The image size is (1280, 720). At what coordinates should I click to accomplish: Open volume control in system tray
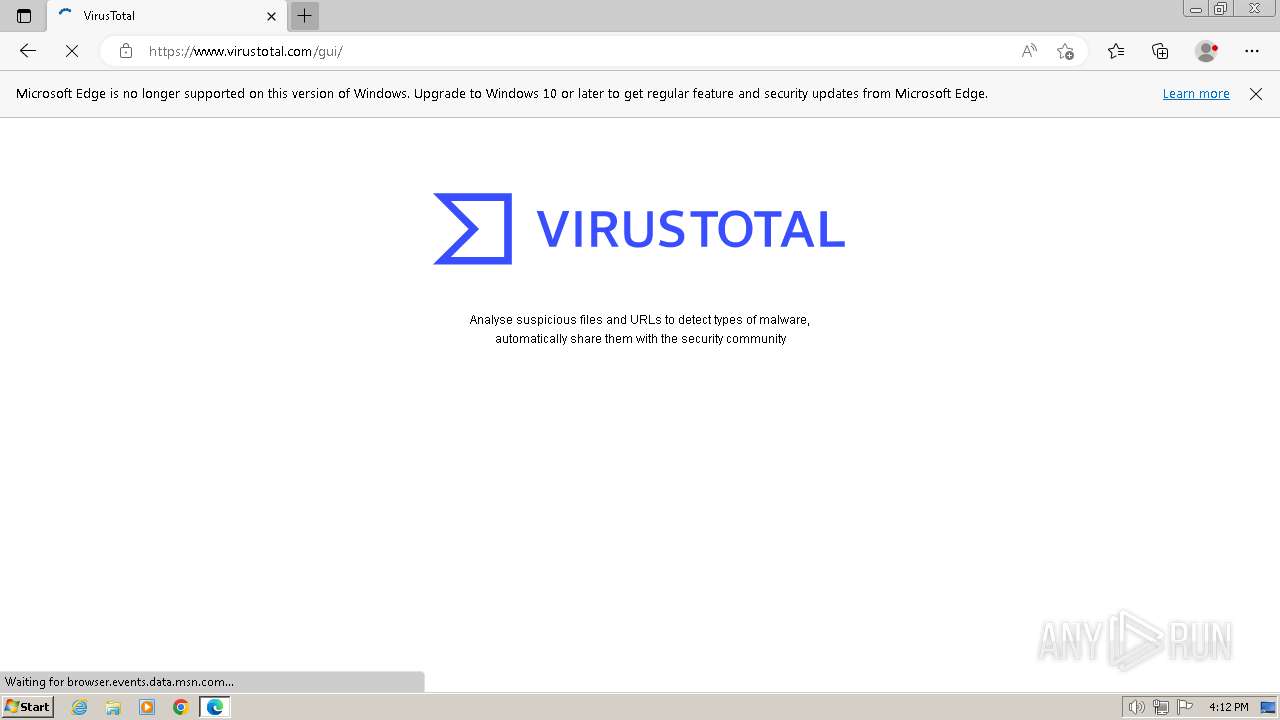pyautogui.click(x=1136, y=707)
